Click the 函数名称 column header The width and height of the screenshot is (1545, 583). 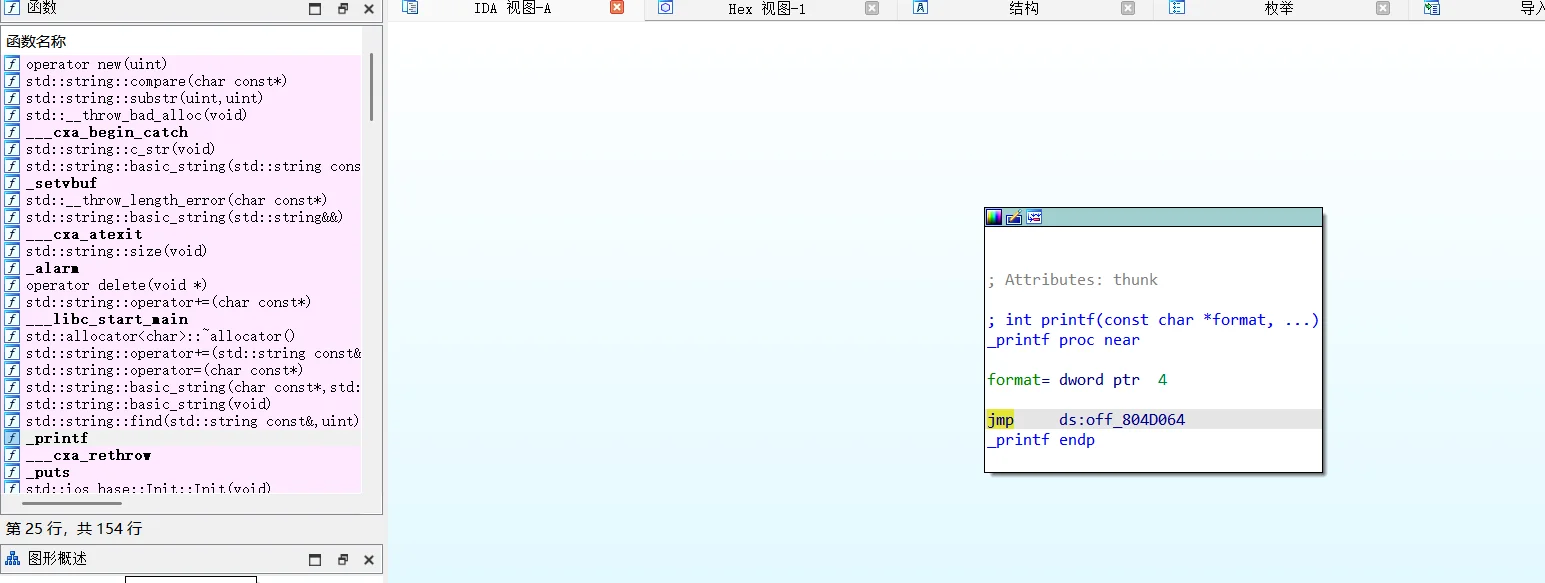tap(36, 41)
